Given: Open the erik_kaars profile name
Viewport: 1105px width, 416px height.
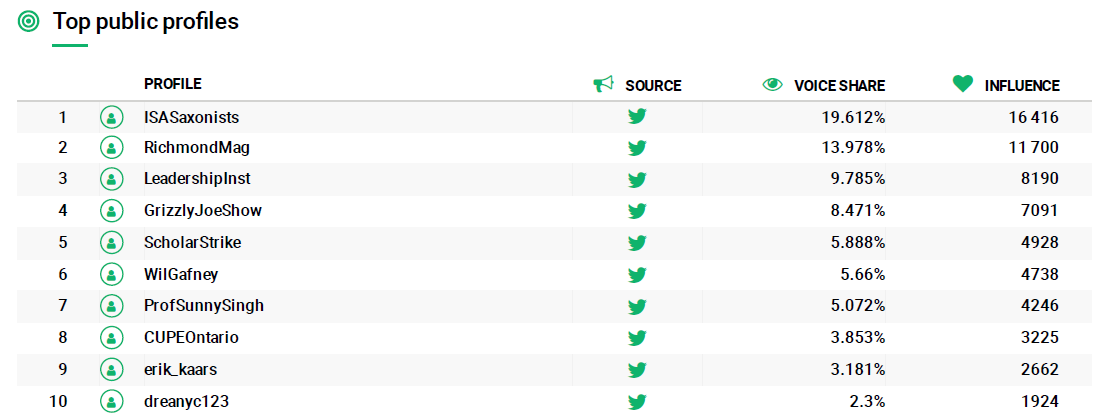Looking at the screenshot, I should (x=181, y=369).
